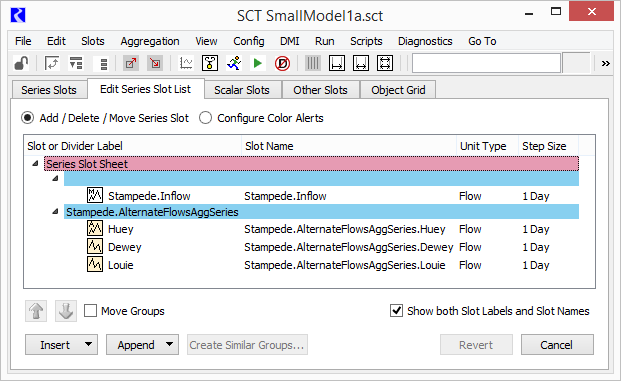Open the Insert button dropdown arrow
The height and width of the screenshot is (381, 621).
pyautogui.click(x=89, y=345)
